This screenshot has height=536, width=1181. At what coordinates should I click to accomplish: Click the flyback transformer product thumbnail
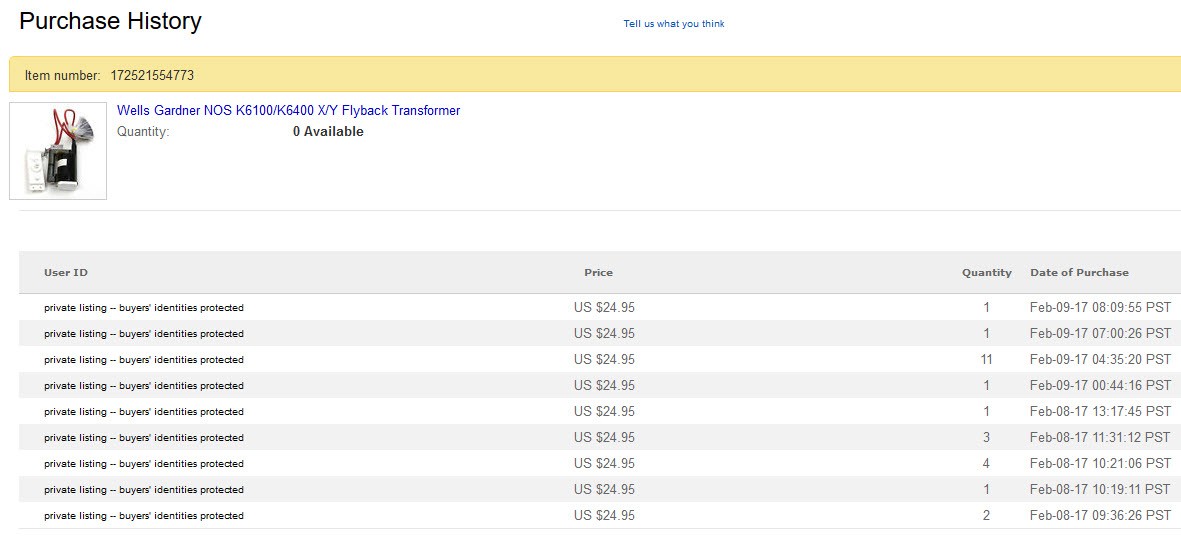coord(58,151)
